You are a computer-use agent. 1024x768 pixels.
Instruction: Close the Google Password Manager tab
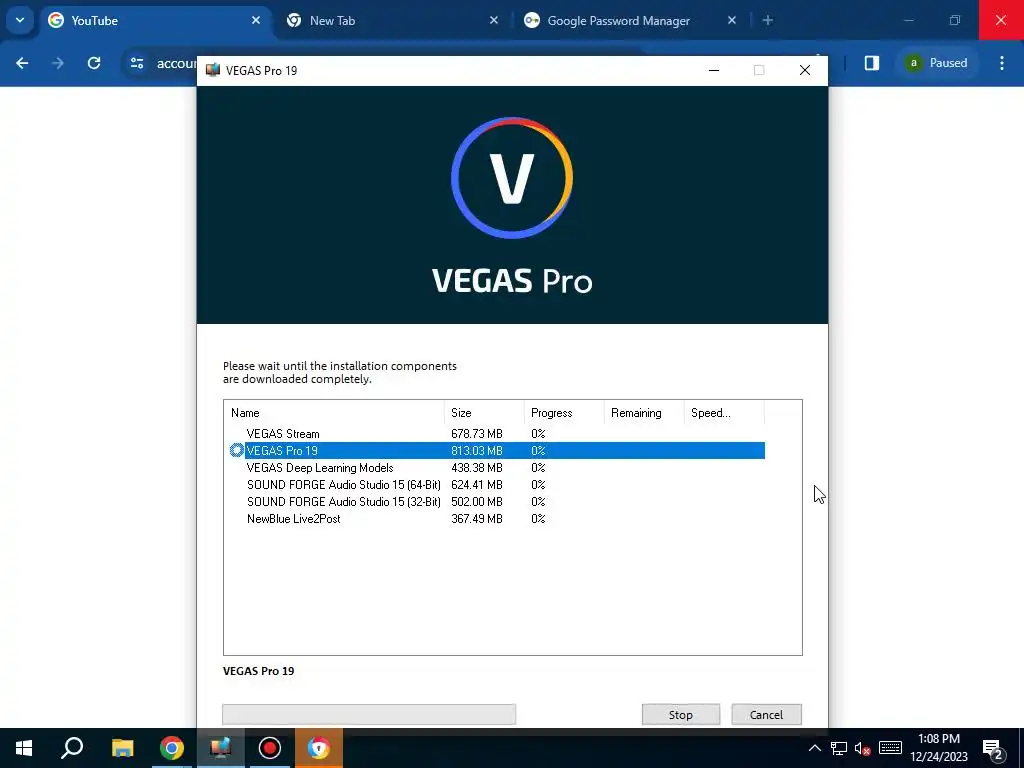click(731, 20)
